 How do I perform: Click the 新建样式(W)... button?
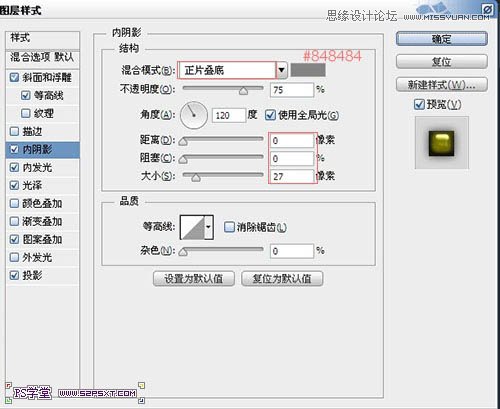point(442,85)
